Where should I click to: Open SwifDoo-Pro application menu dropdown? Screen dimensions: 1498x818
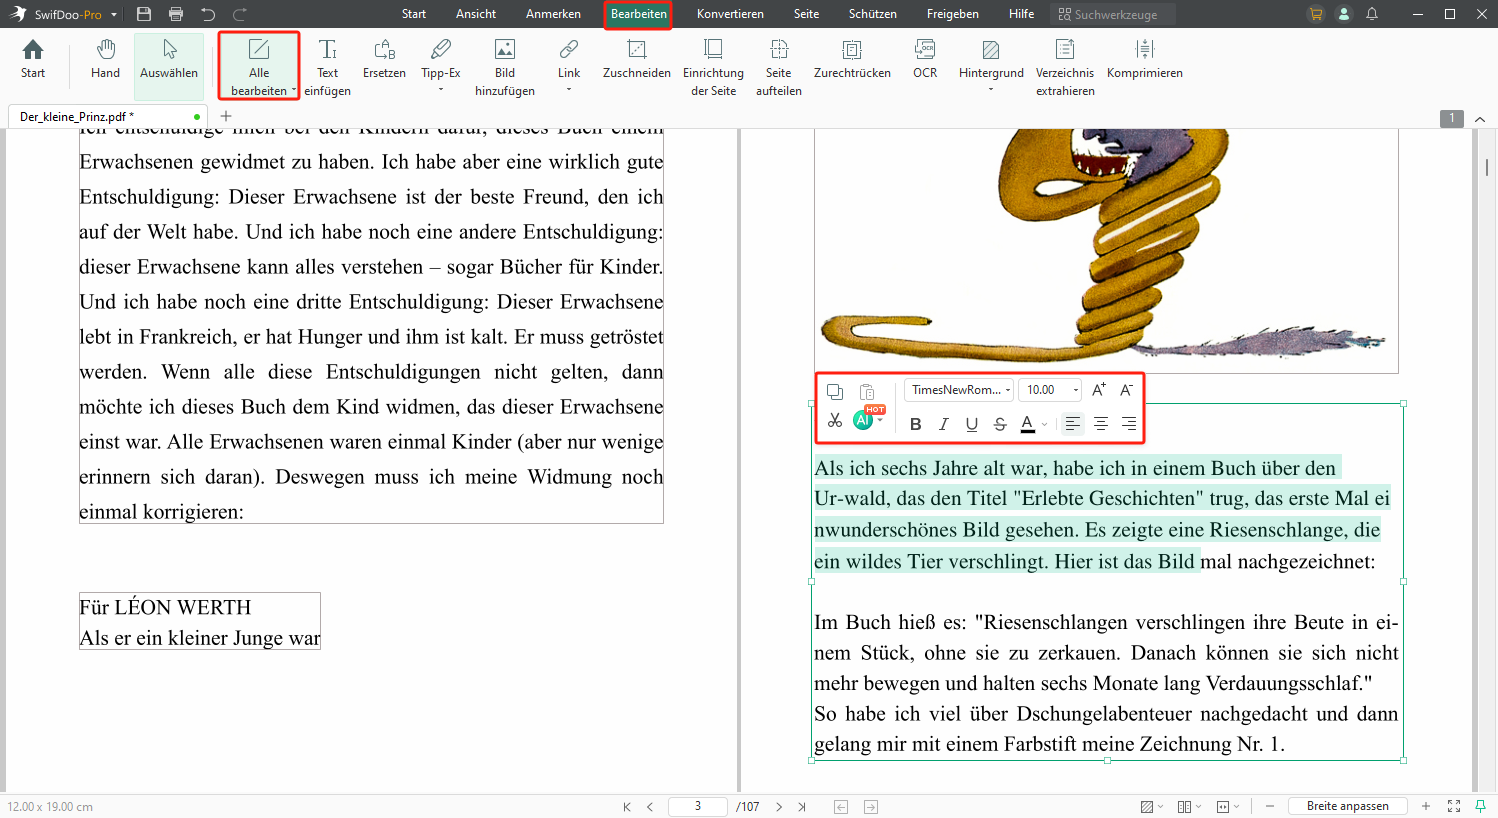tap(114, 15)
